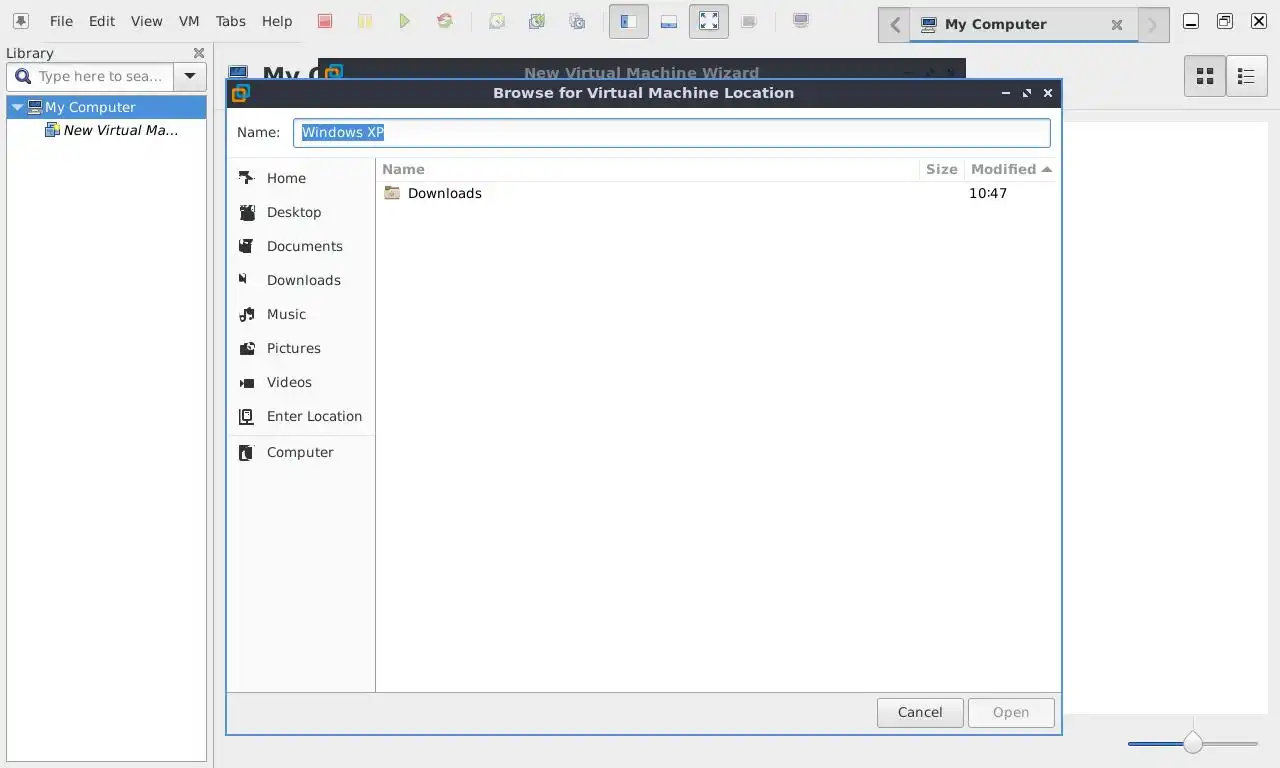Close the Browse for Virtual Machine Location dialog

pyautogui.click(x=1048, y=93)
